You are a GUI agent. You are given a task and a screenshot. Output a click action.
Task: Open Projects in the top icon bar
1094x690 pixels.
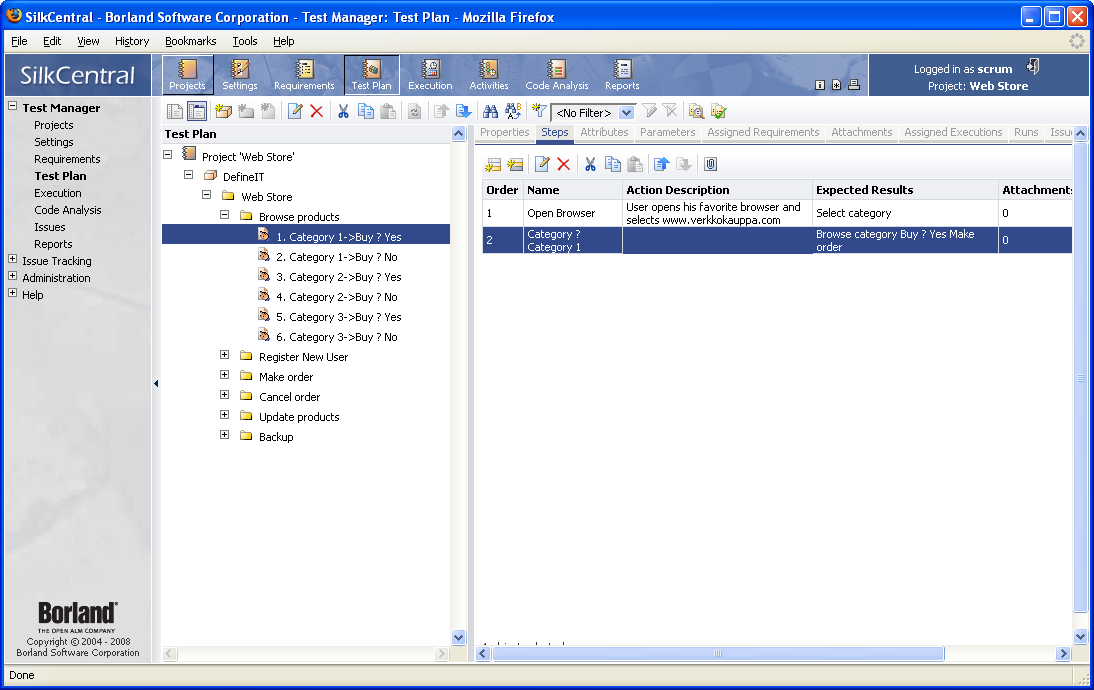[187, 75]
